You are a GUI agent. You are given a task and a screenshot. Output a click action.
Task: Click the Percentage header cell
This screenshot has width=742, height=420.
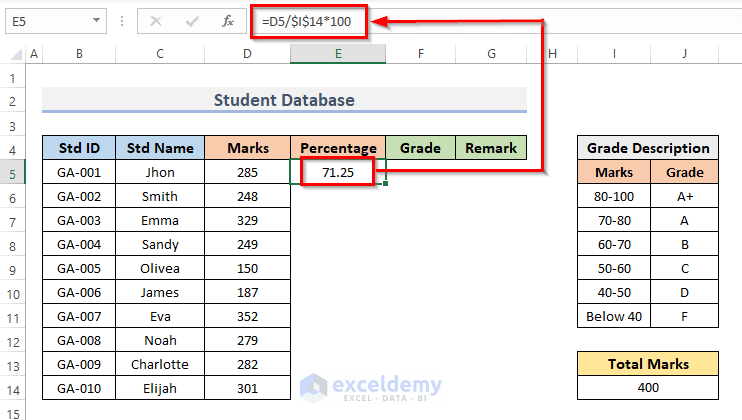click(x=338, y=148)
